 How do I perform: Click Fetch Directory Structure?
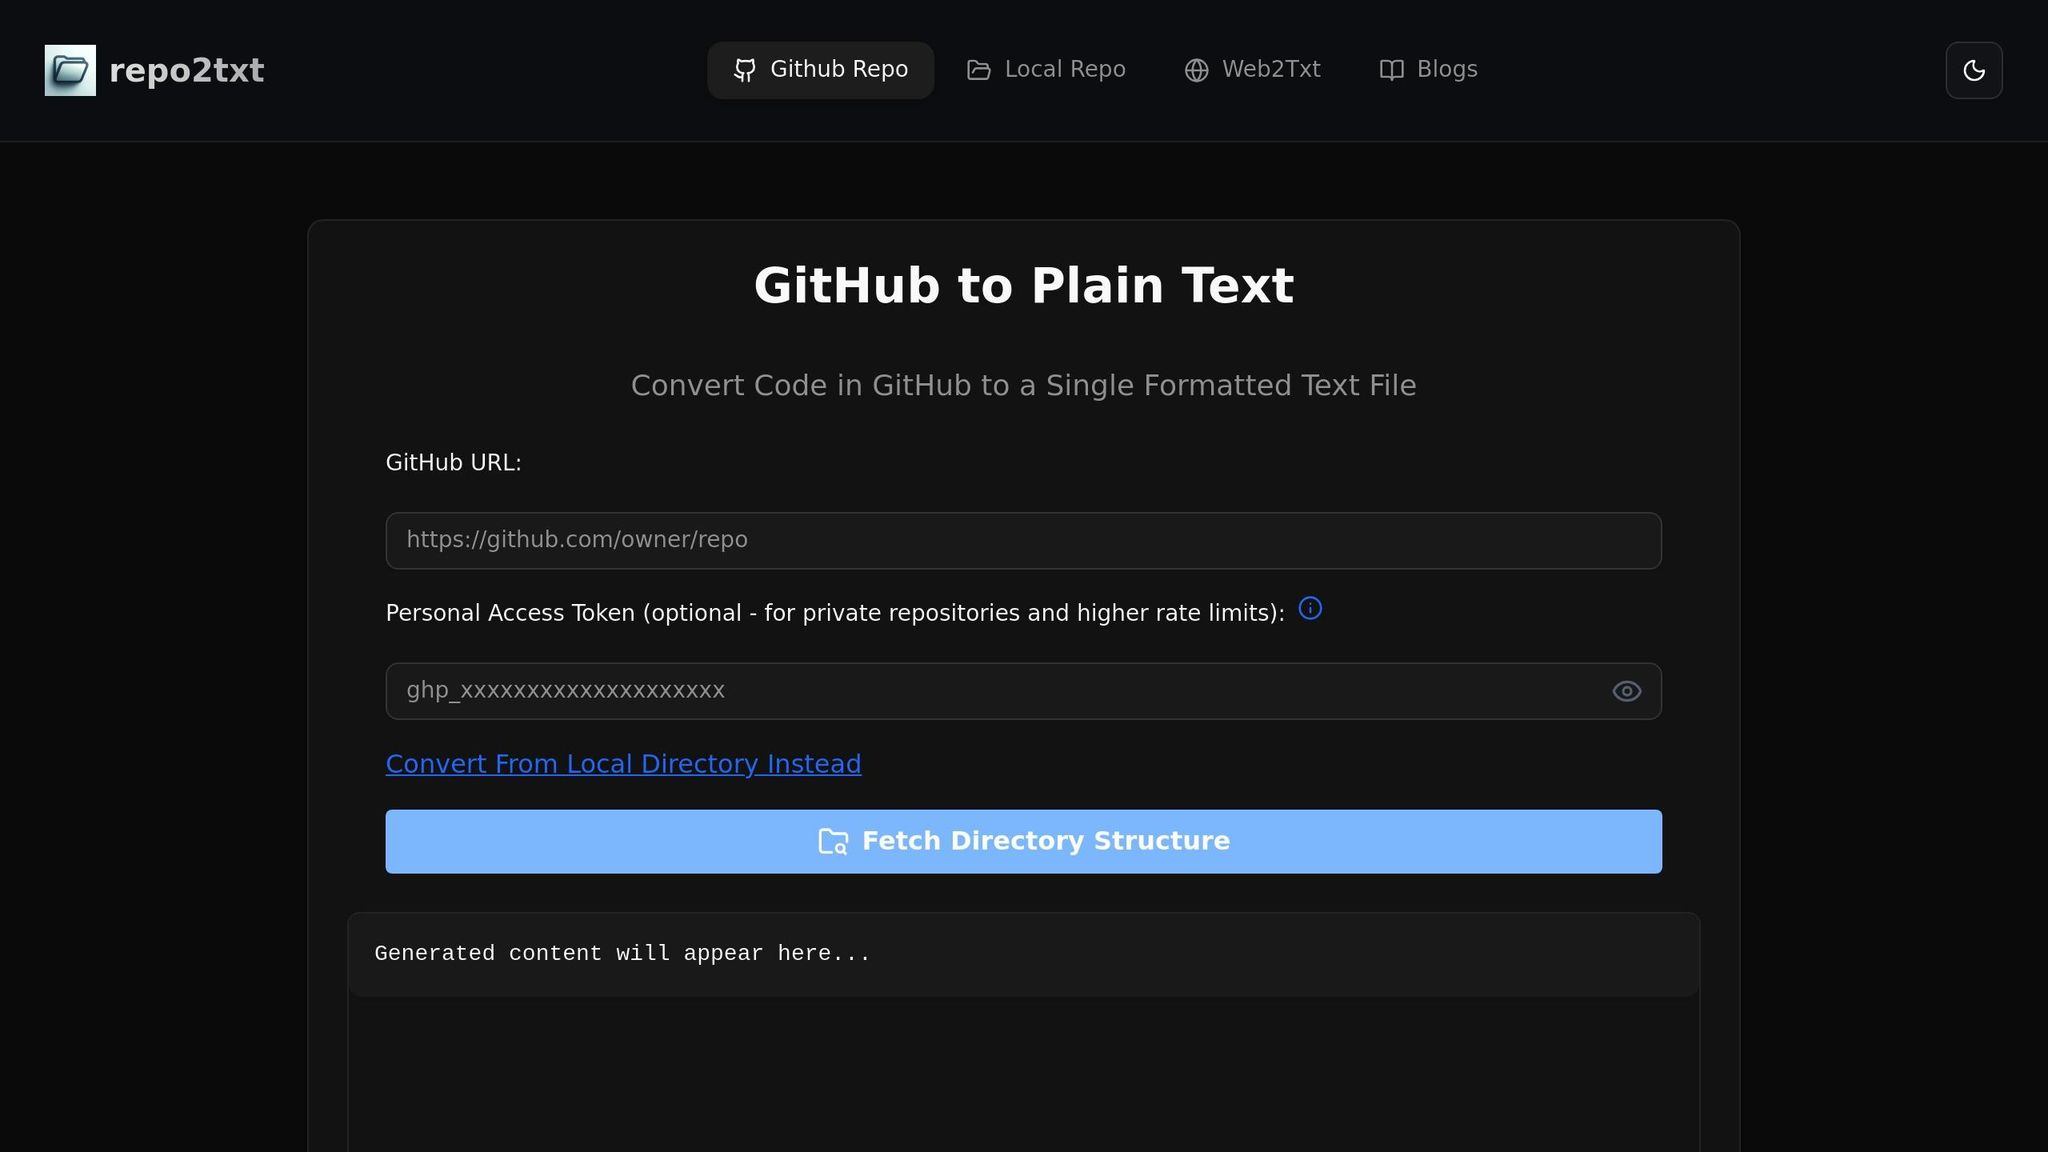(x=1022, y=841)
